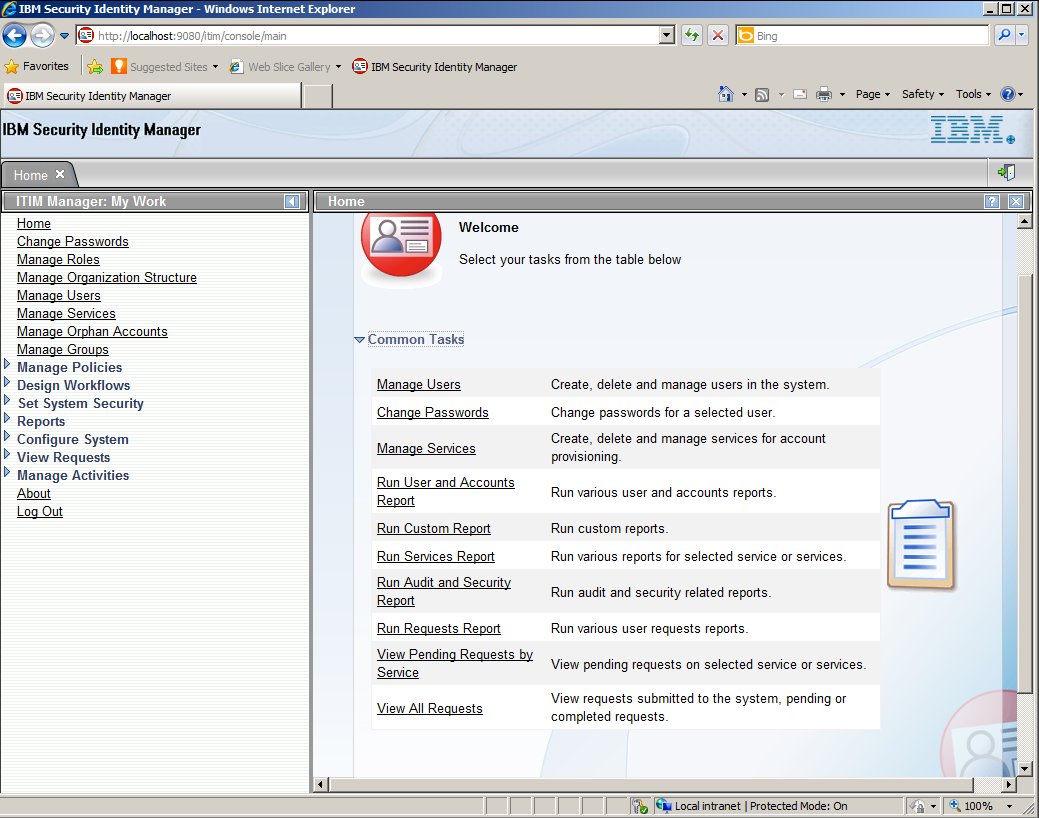Open Manage Orphan Accounts link
Screen dimensions: 1039x818
[92, 331]
